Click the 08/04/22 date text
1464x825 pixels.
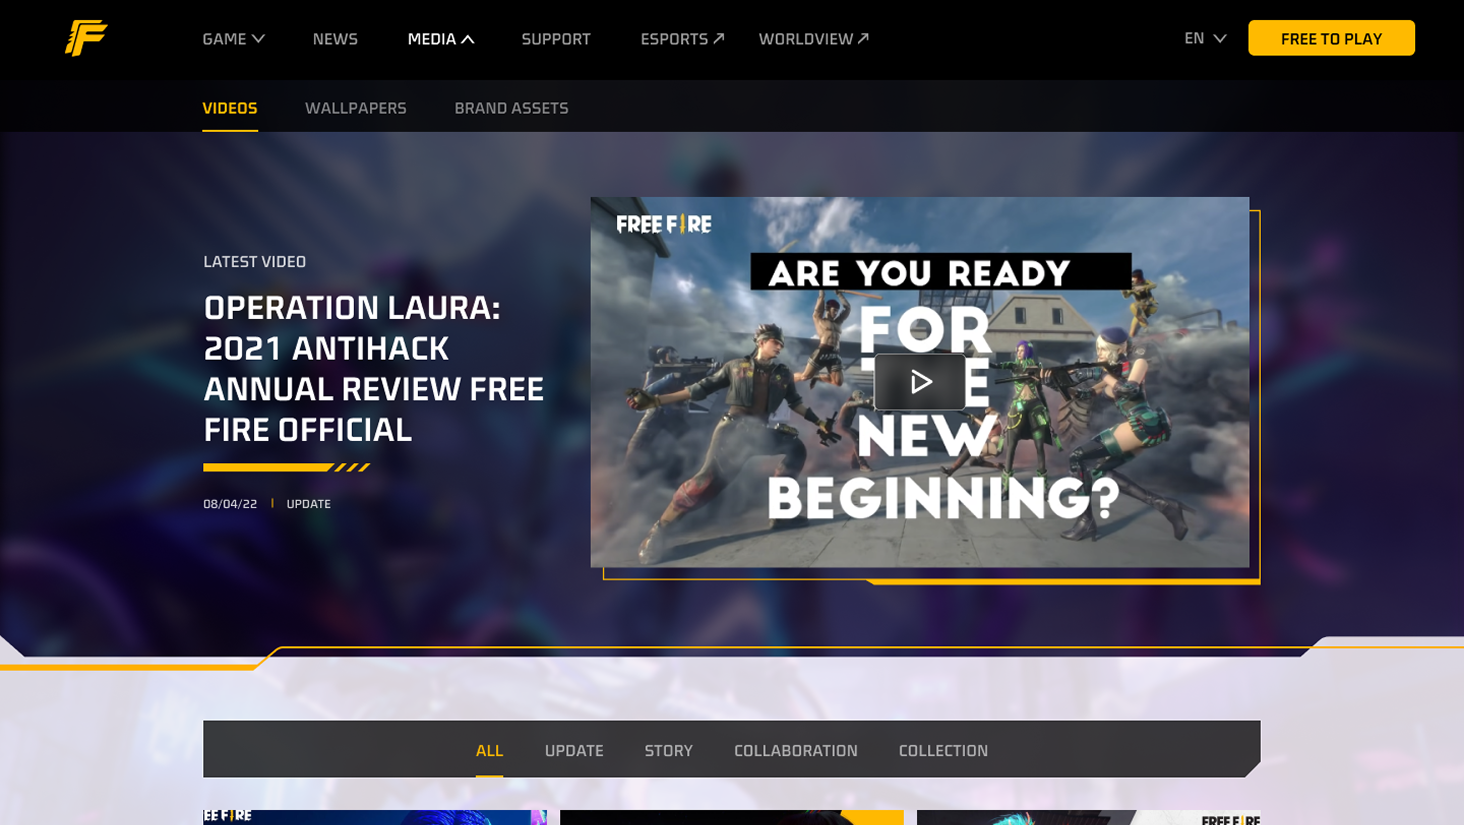click(x=230, y=504)
